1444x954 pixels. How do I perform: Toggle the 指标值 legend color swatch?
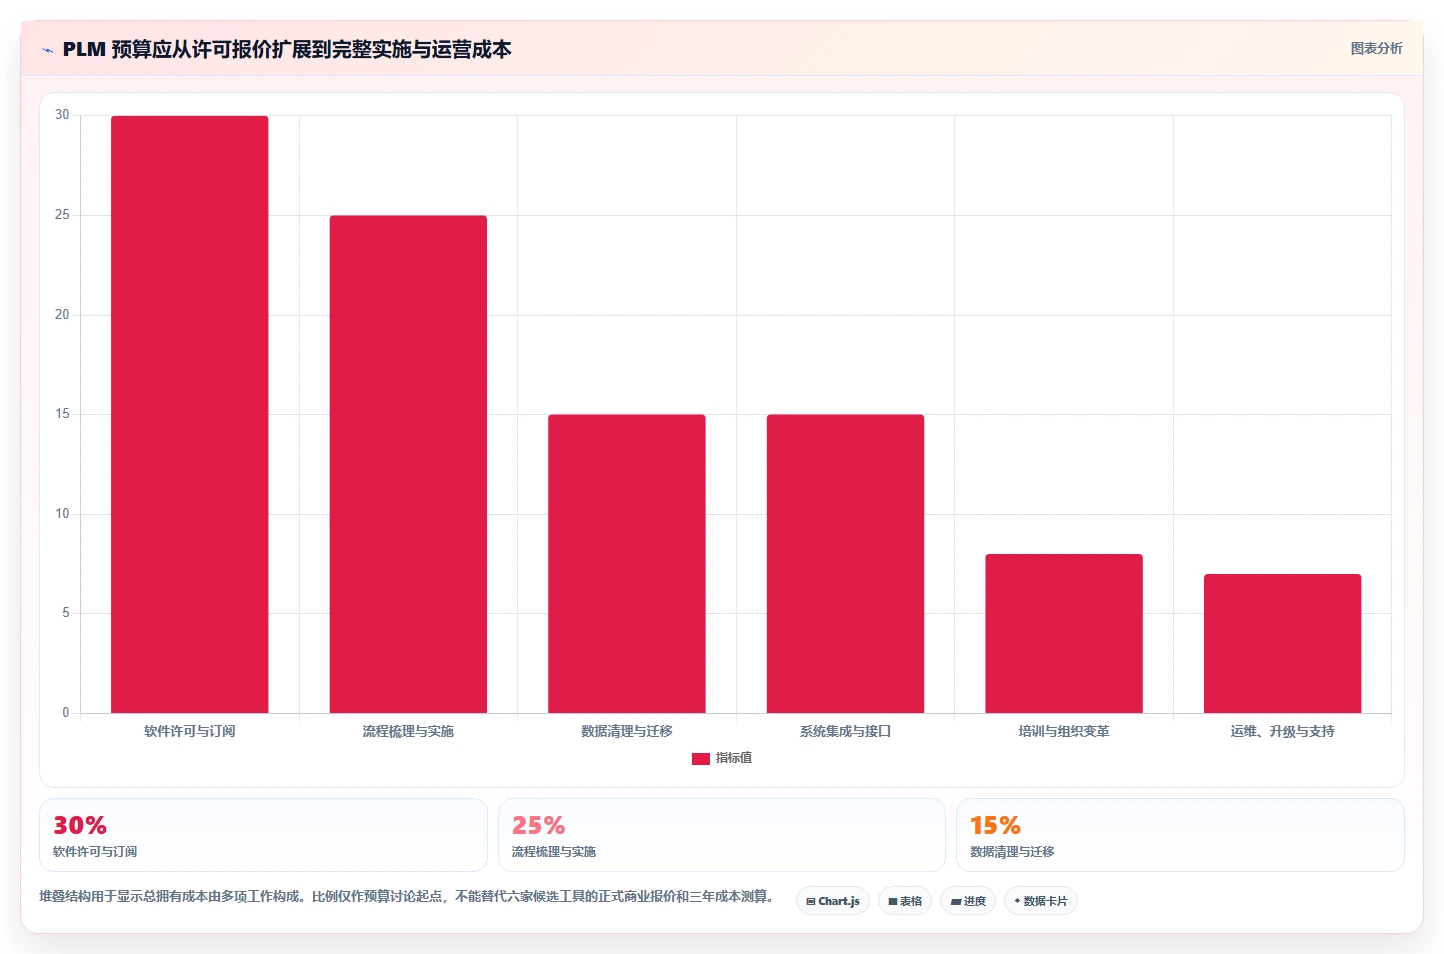click(x=701, y=759)
